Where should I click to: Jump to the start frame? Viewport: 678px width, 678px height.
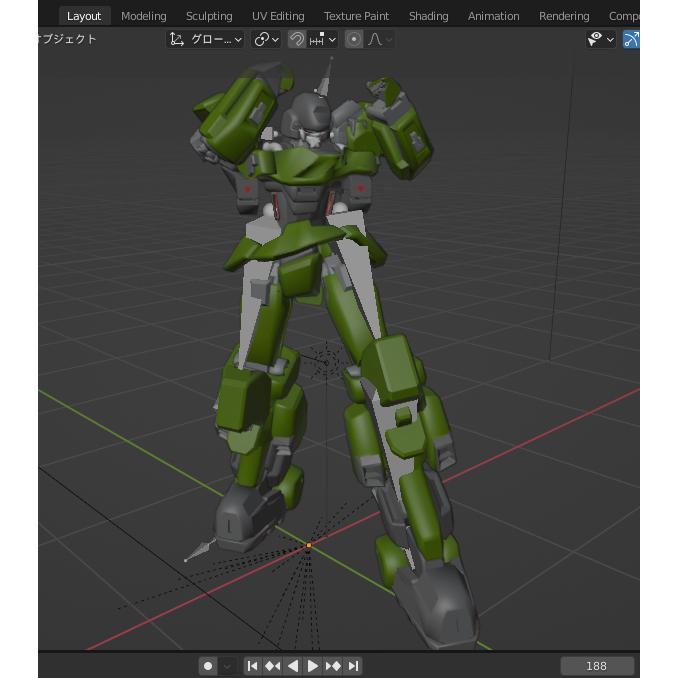click(253, 666)
